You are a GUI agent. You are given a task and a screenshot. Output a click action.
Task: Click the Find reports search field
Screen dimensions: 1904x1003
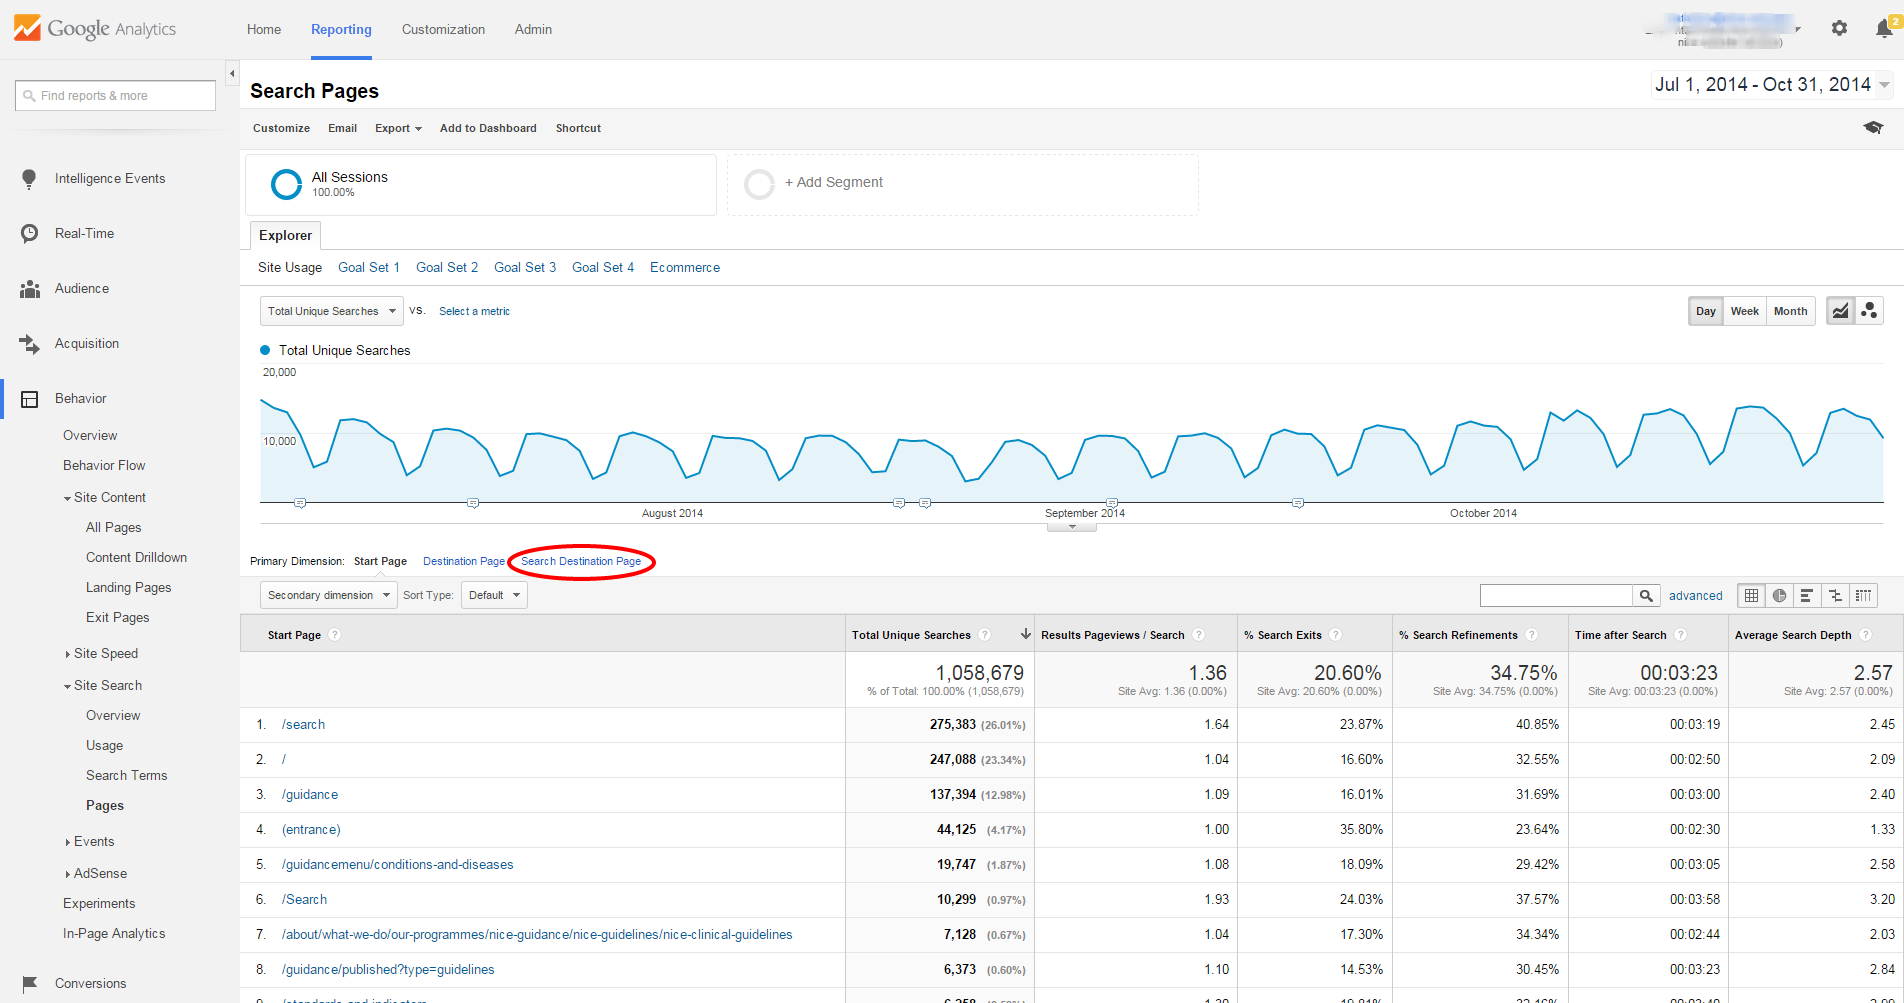[115, 96]
